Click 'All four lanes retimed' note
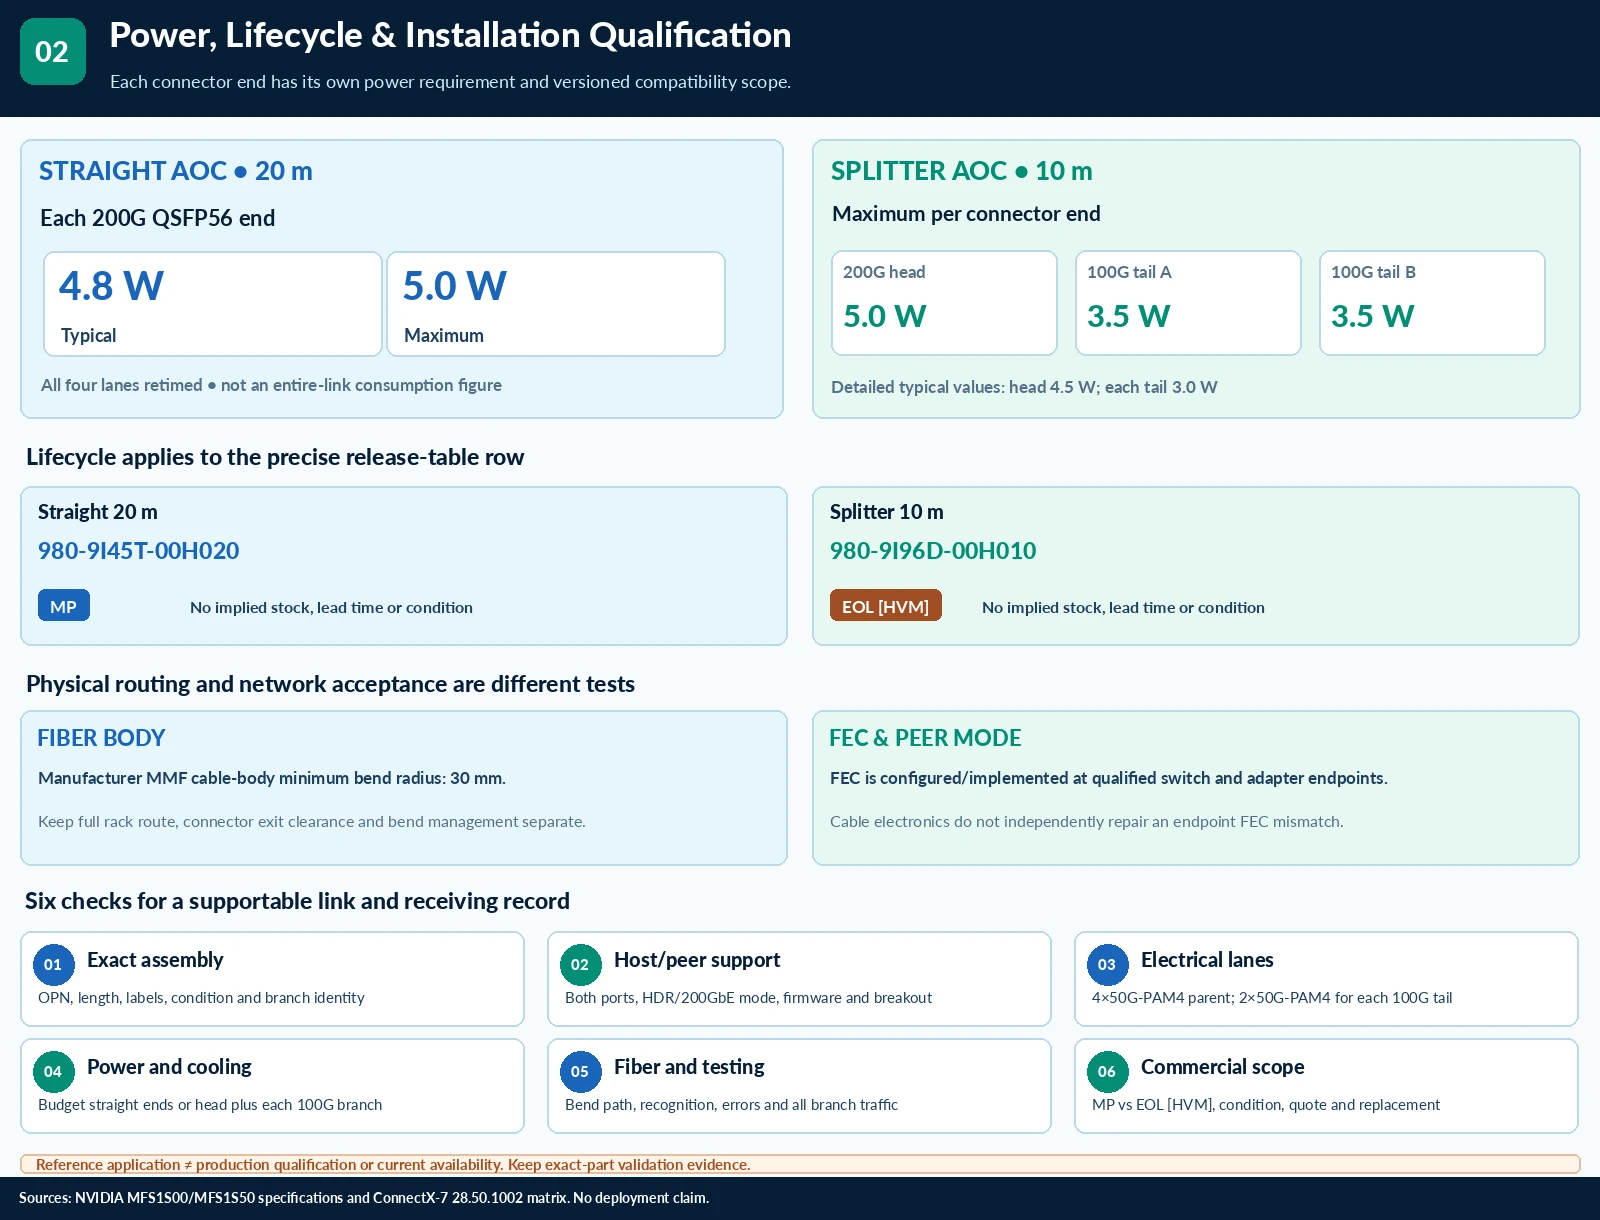 pyautogui.click(x=271, y=385)
